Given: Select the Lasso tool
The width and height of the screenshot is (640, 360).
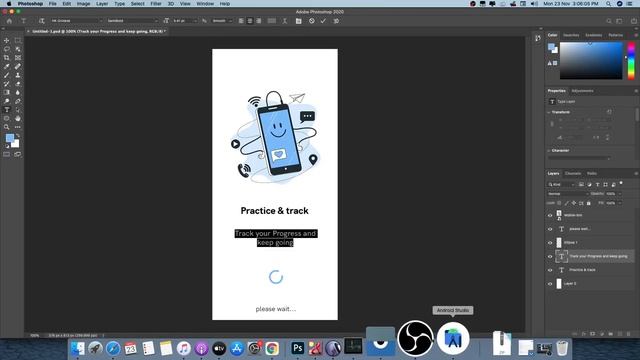Looking at the screenshot, I should 7,49.
